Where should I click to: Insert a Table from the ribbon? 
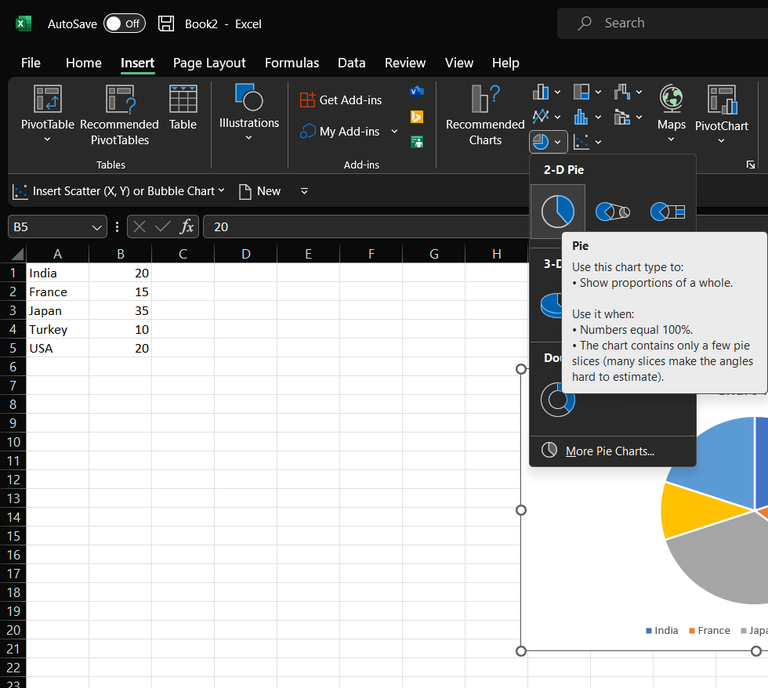pos(183,100)
